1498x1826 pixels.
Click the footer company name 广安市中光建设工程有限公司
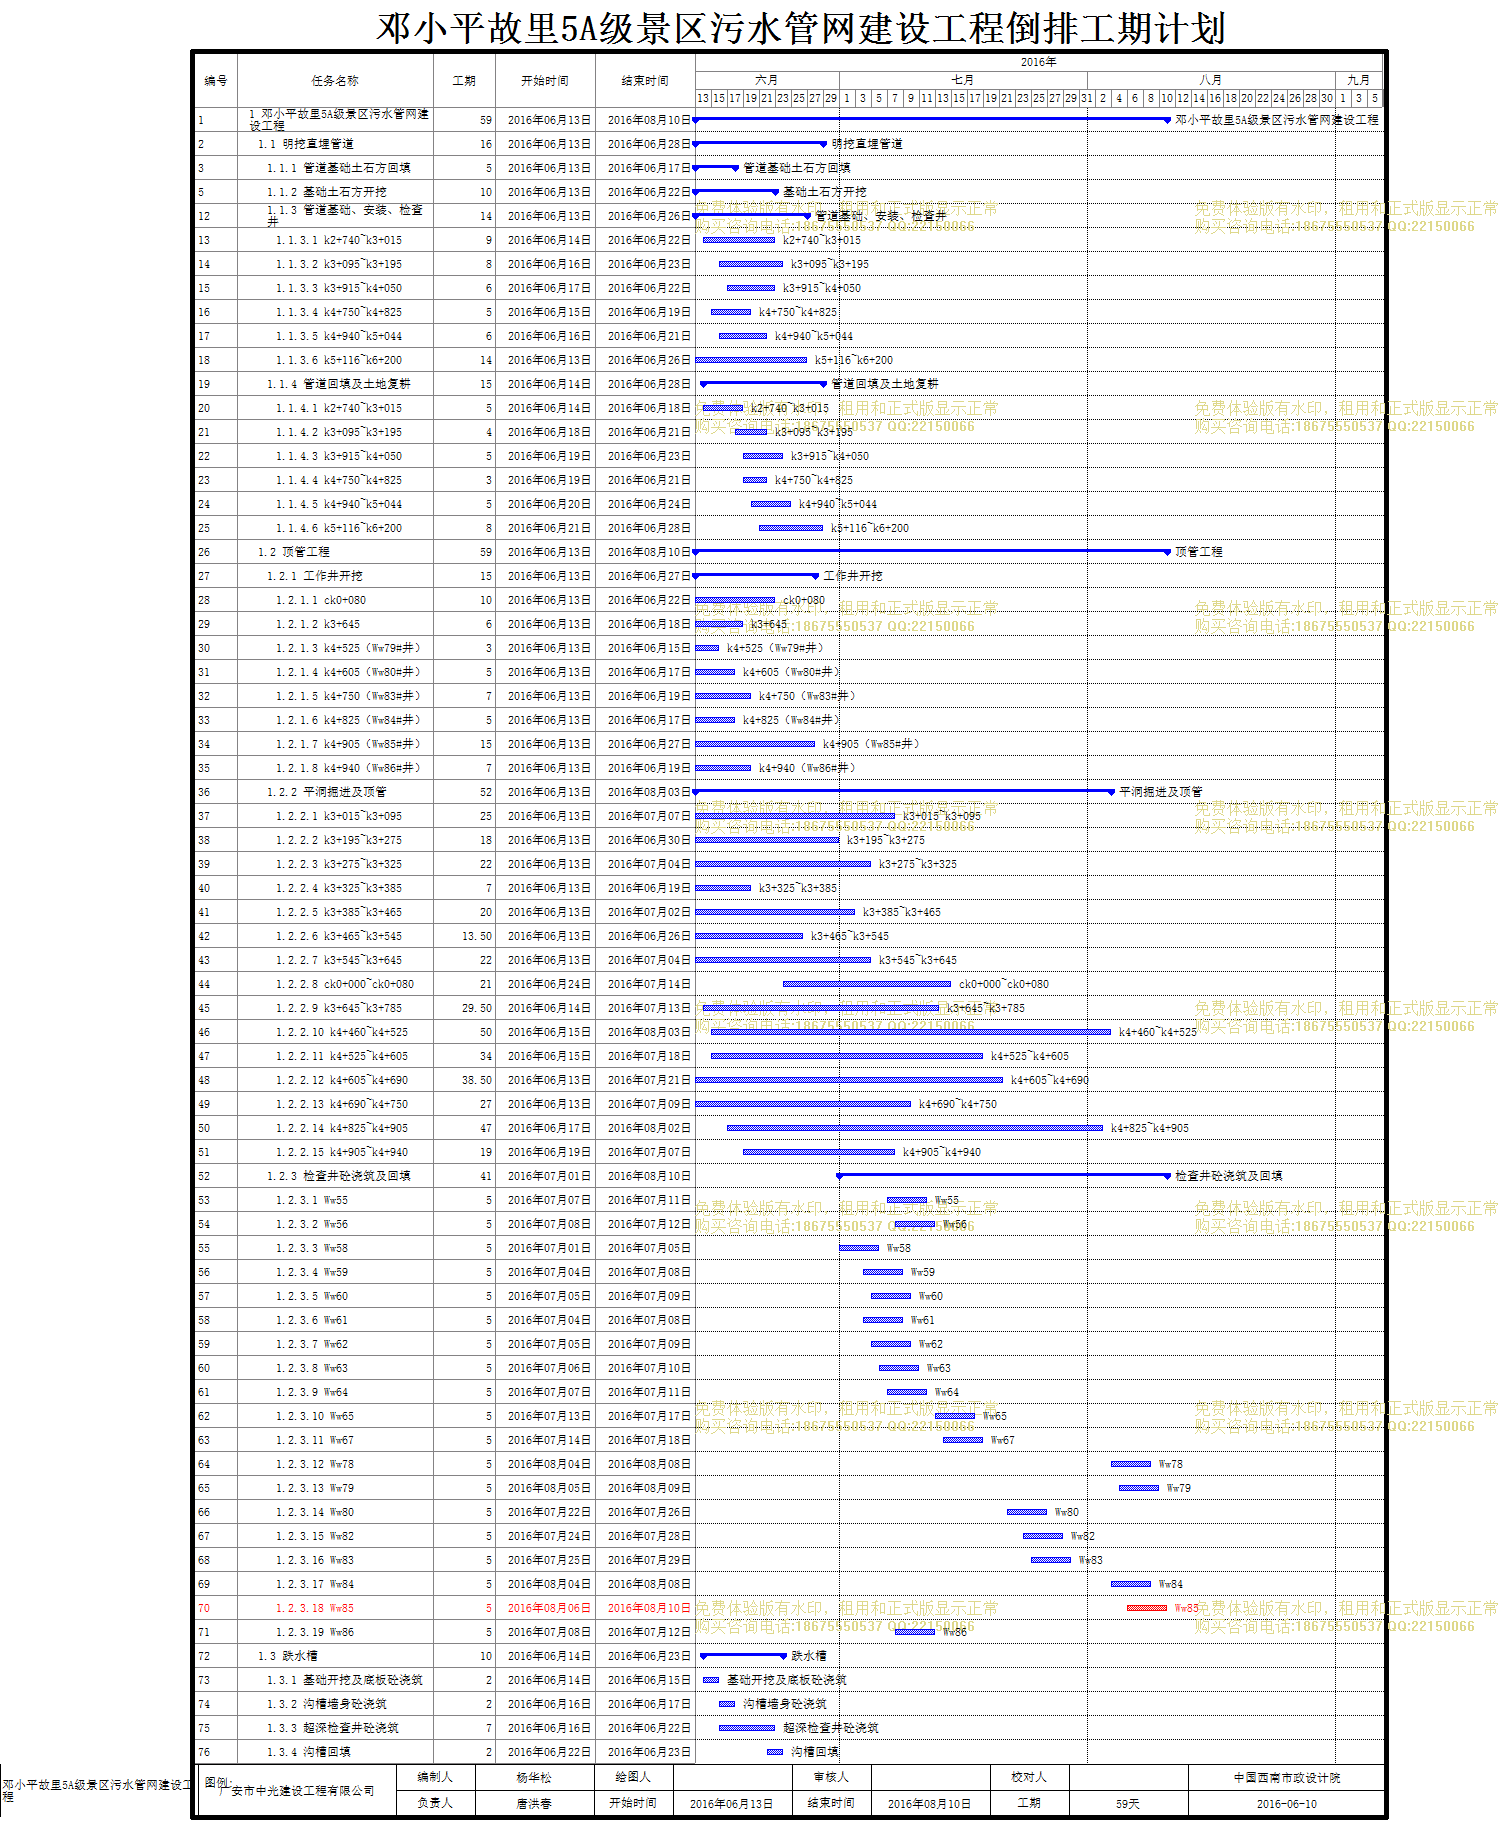pos(297,1791)
